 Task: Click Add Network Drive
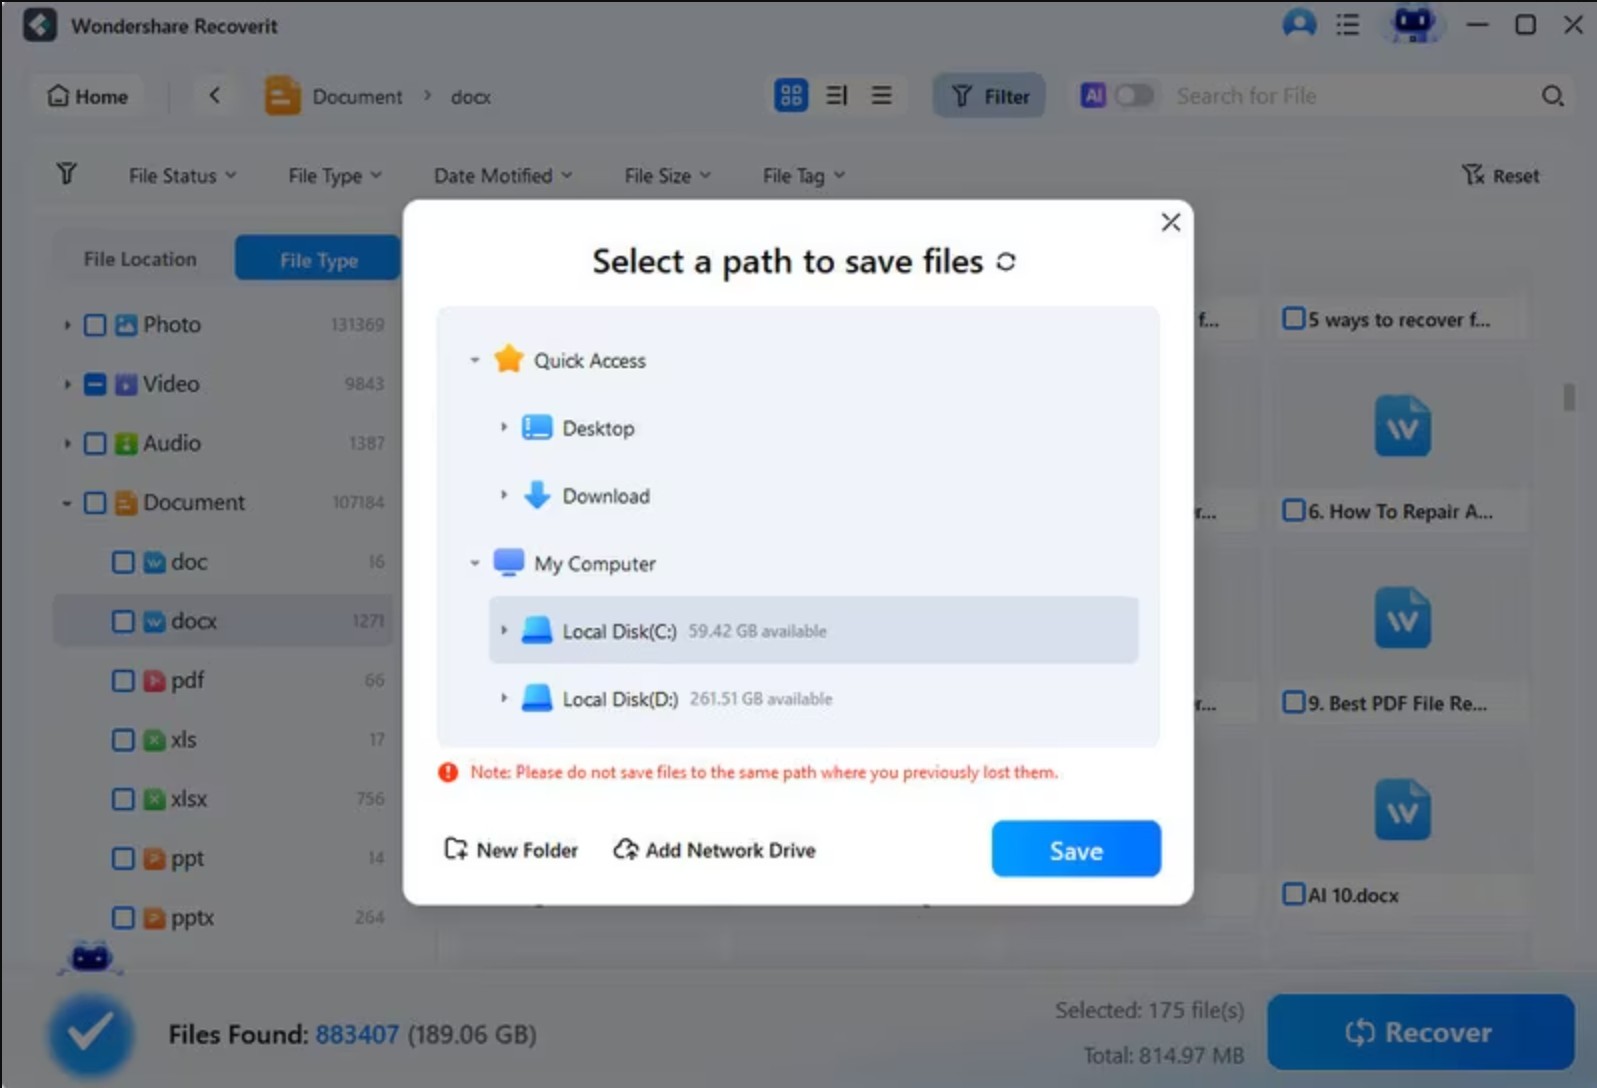(x=714, y=849)
